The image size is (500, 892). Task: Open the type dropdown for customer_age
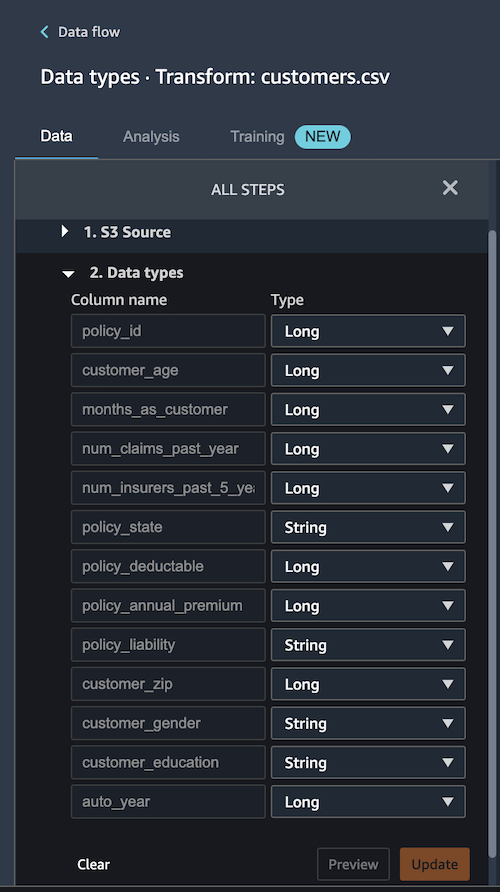click(368, 370)
